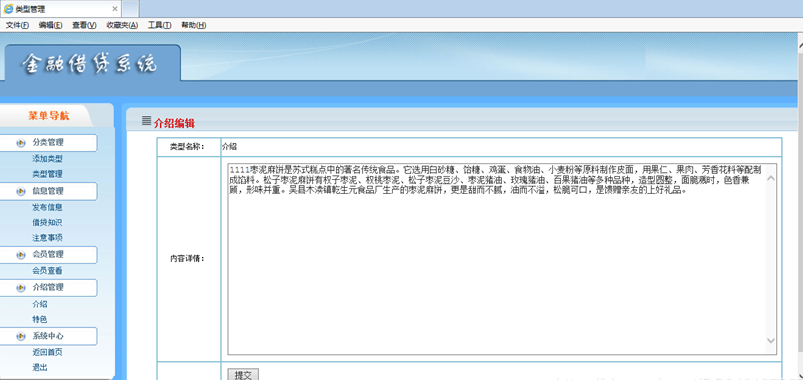Open the 类型管理 sidebar link
The image size is (803, 380).
48,174
